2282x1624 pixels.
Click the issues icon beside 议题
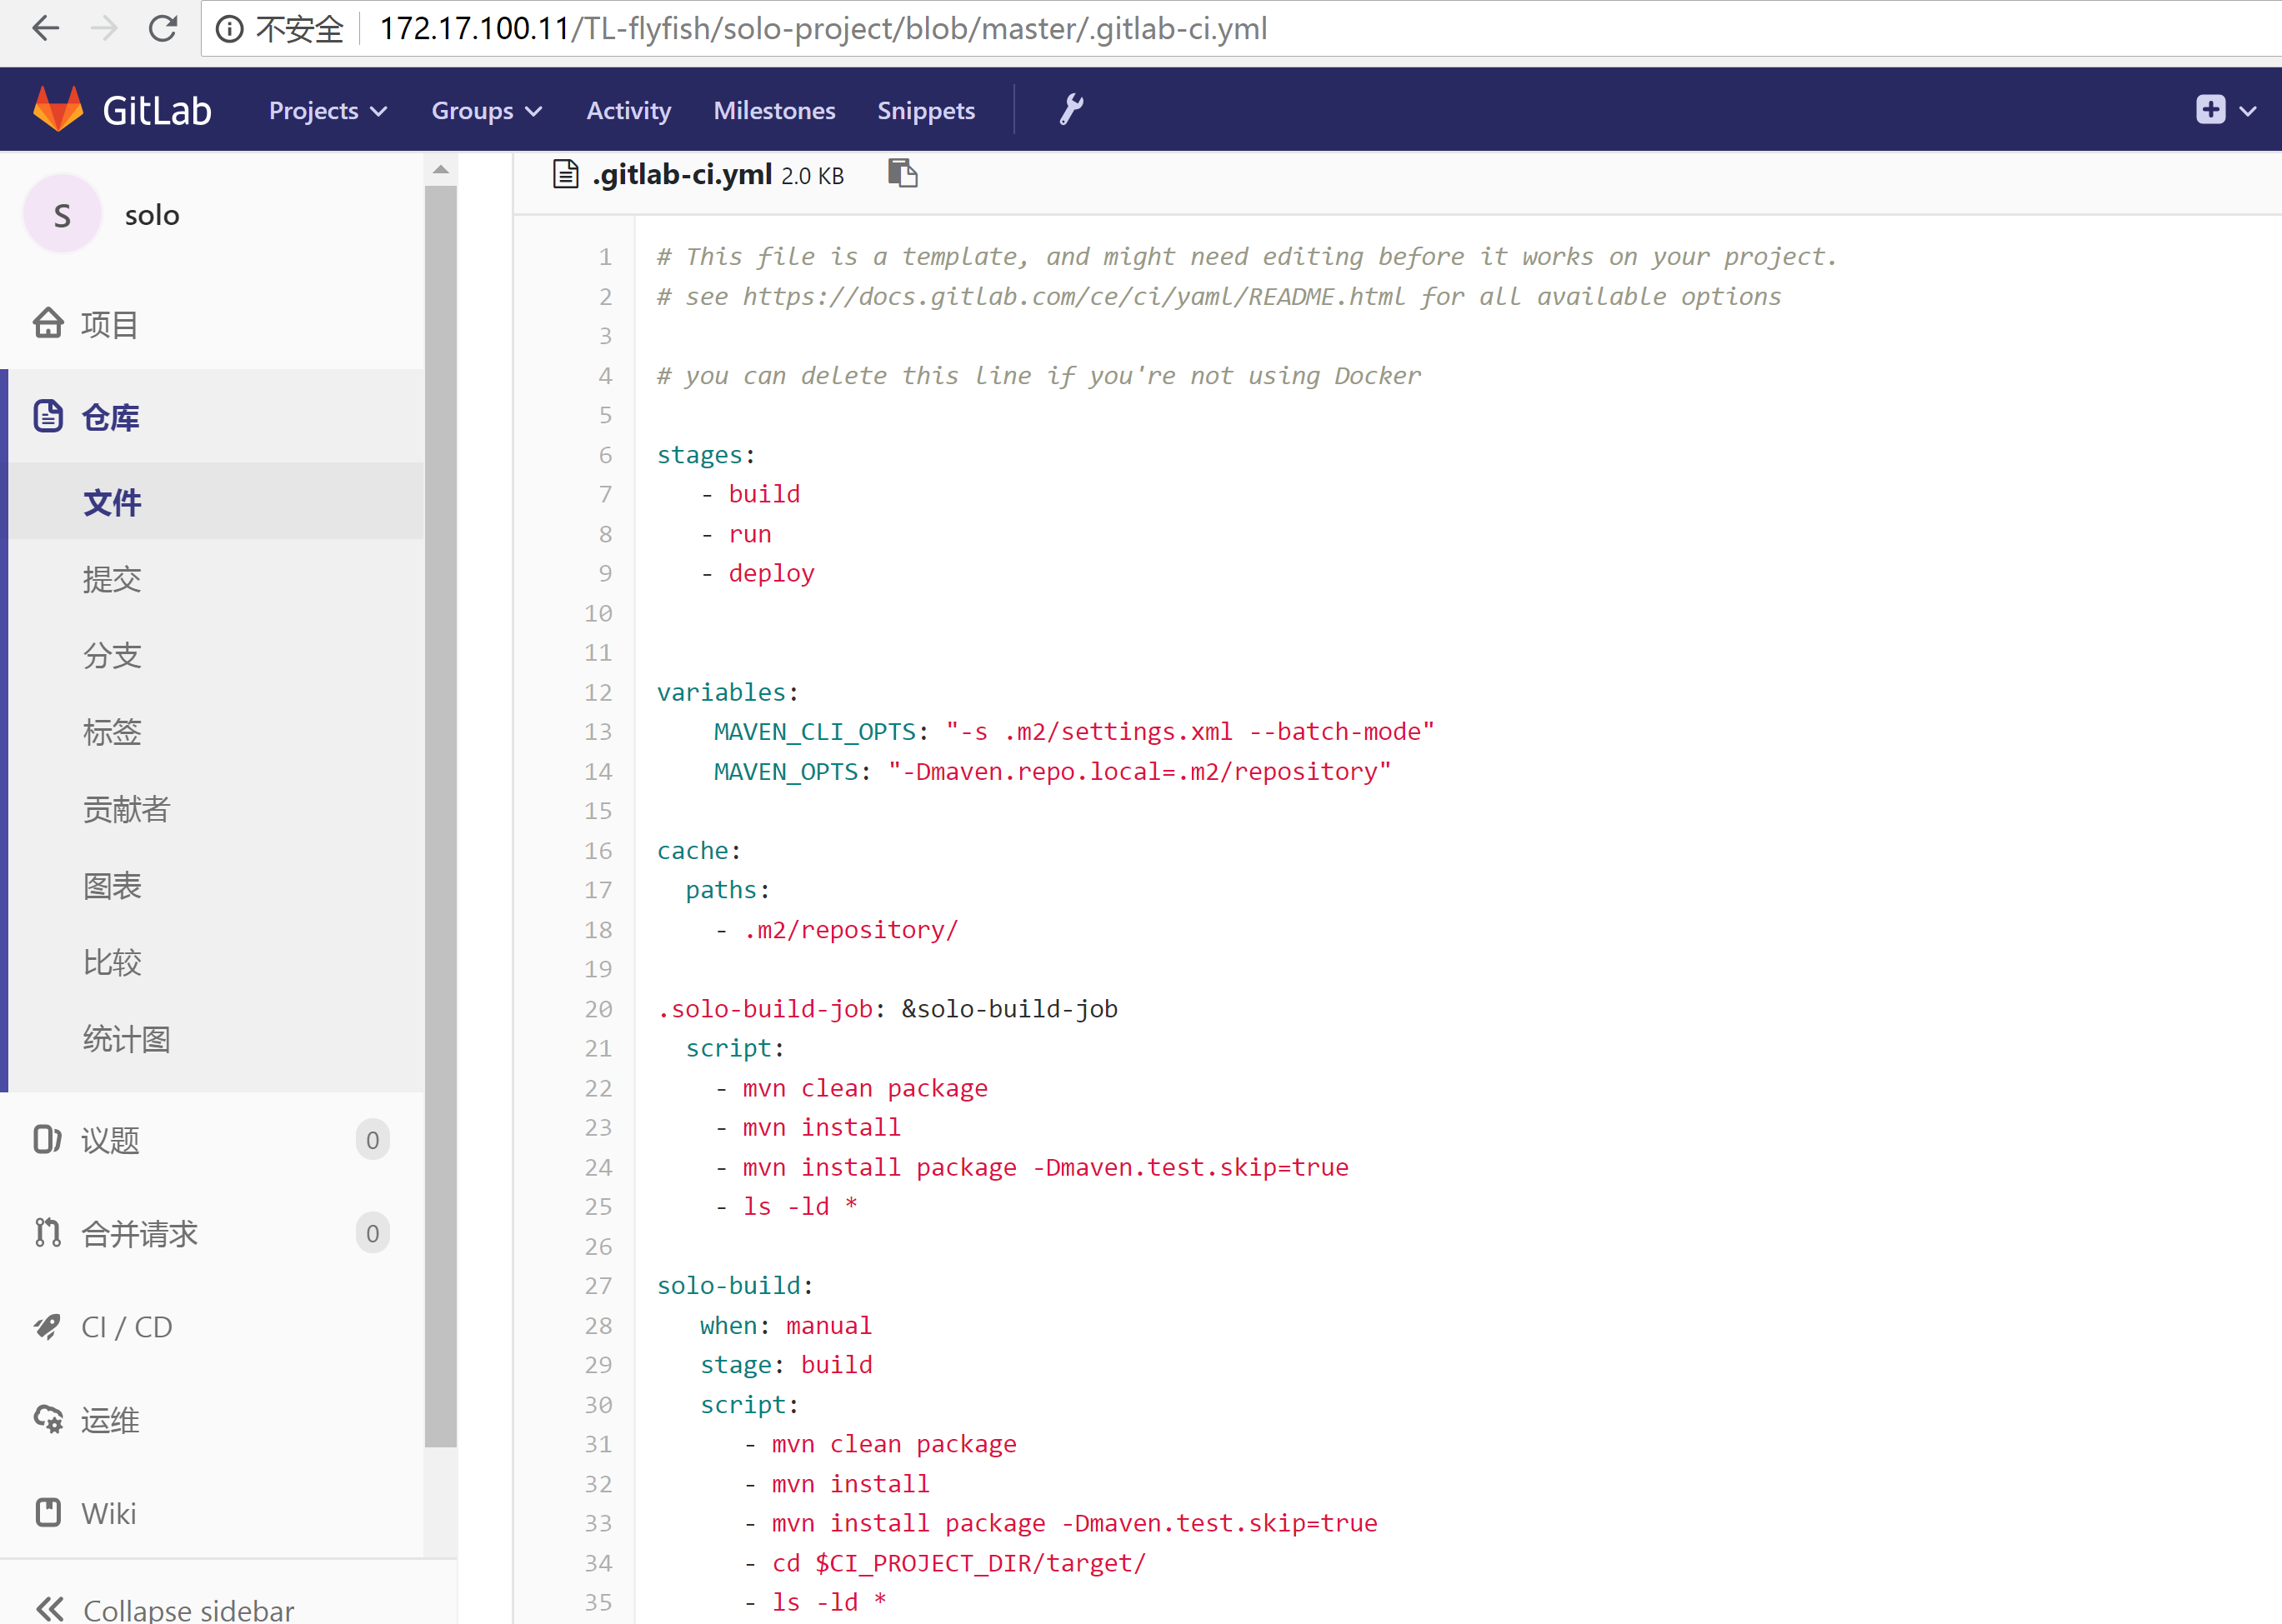[47, 1139]
